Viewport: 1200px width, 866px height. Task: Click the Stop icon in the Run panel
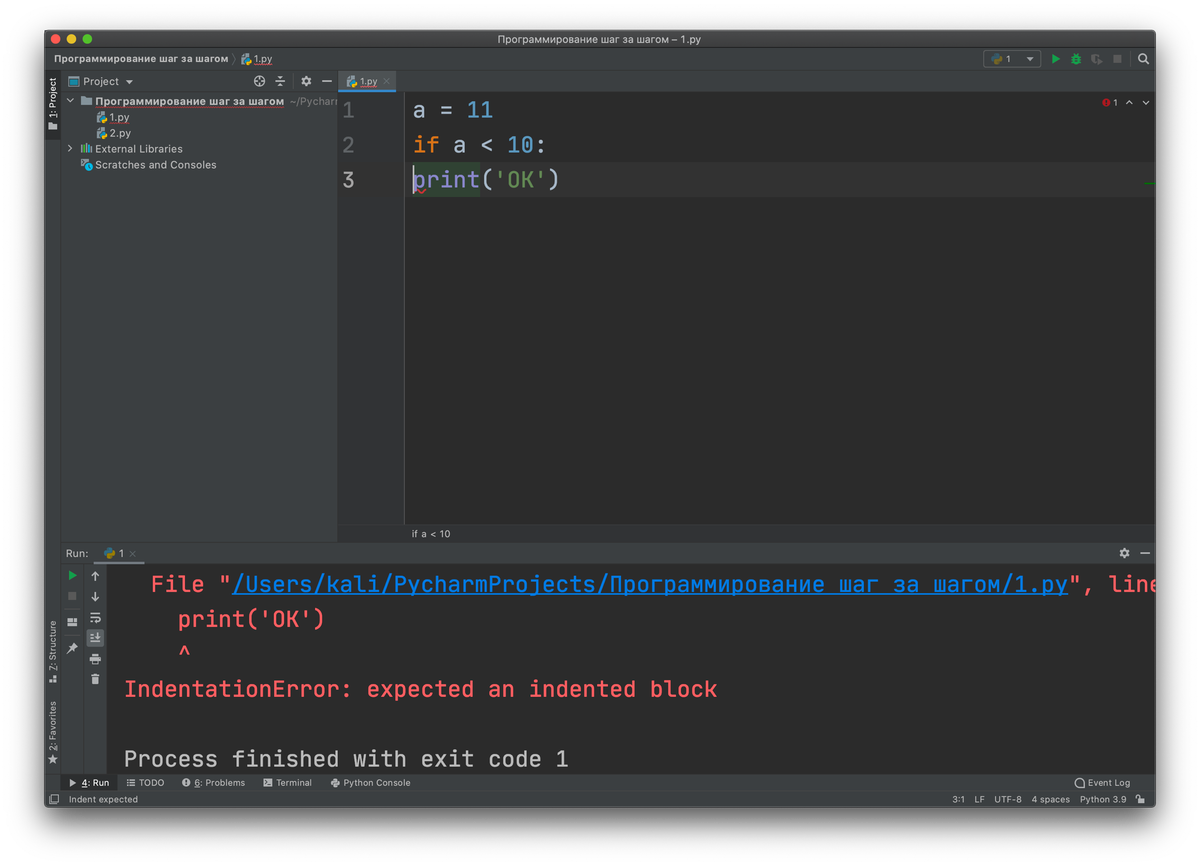[72, 596]
